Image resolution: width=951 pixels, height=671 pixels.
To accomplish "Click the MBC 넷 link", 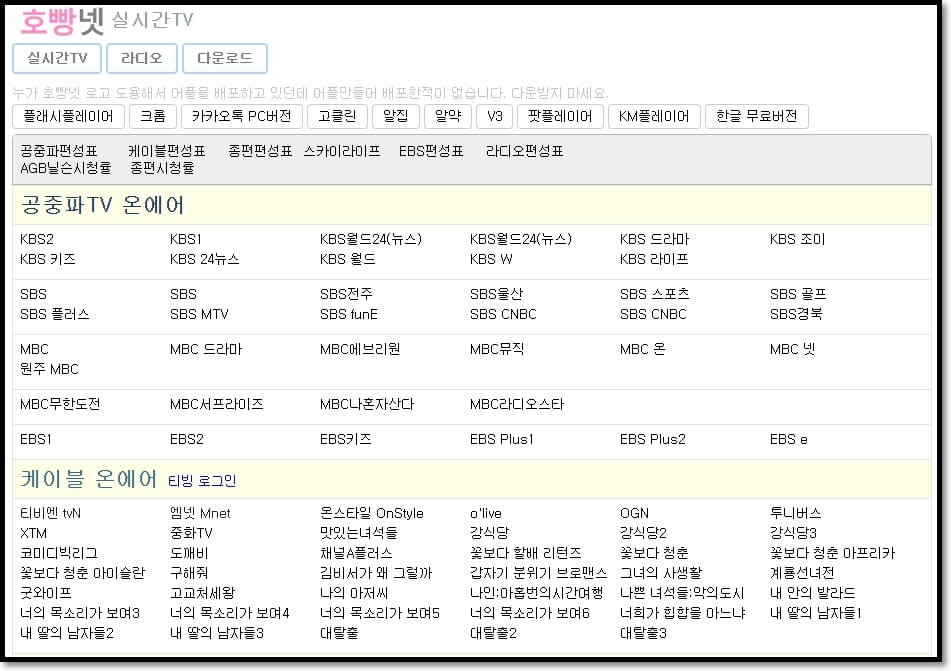I will click(793, 349).
